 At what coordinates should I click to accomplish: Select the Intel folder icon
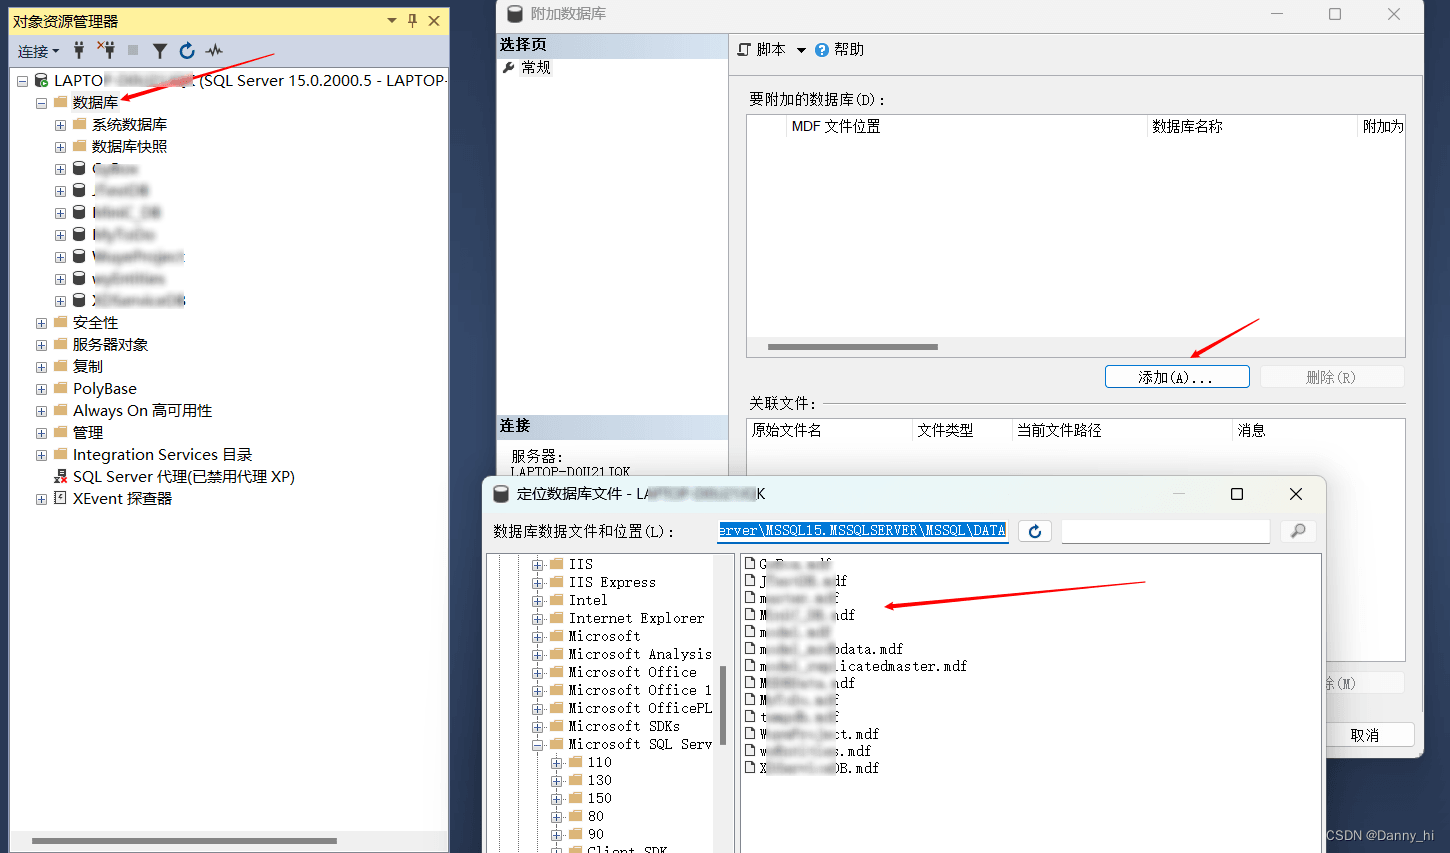click(557, 600)
